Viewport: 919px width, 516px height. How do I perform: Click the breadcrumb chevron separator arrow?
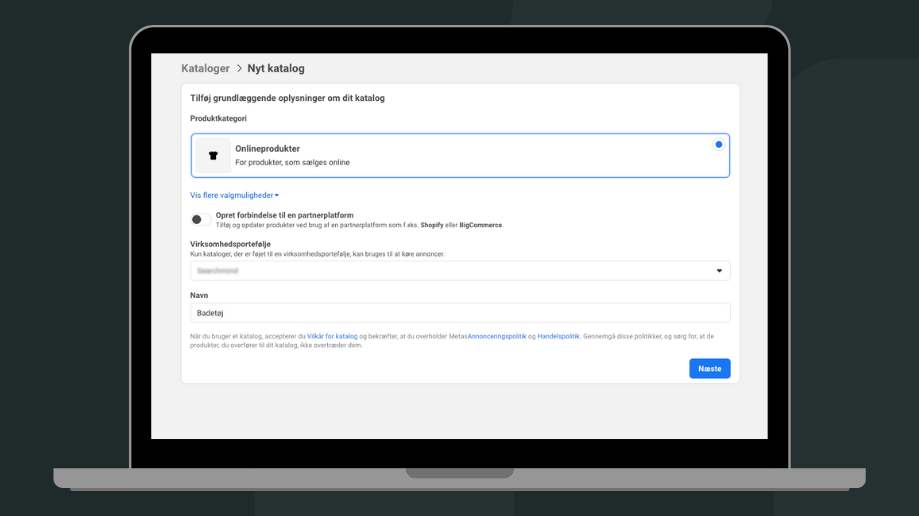(x=239, y=69)
